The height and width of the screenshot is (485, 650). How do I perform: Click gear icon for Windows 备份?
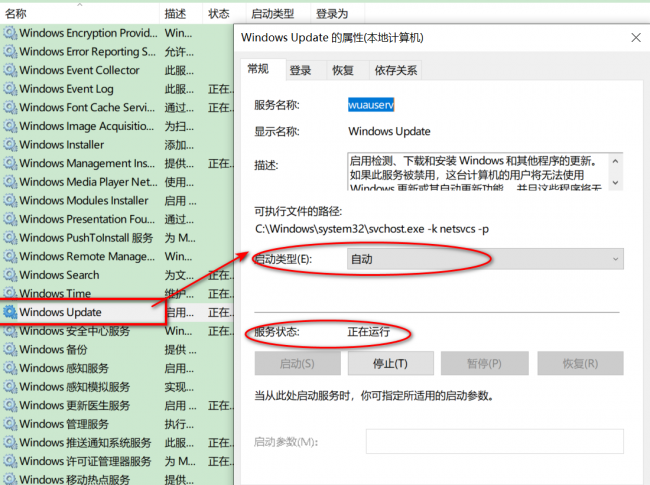click(x=10, y=349)
